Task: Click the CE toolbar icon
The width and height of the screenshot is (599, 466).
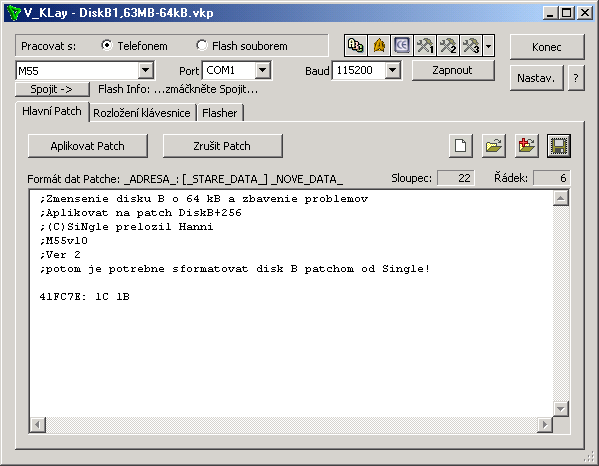Action: 402,46
